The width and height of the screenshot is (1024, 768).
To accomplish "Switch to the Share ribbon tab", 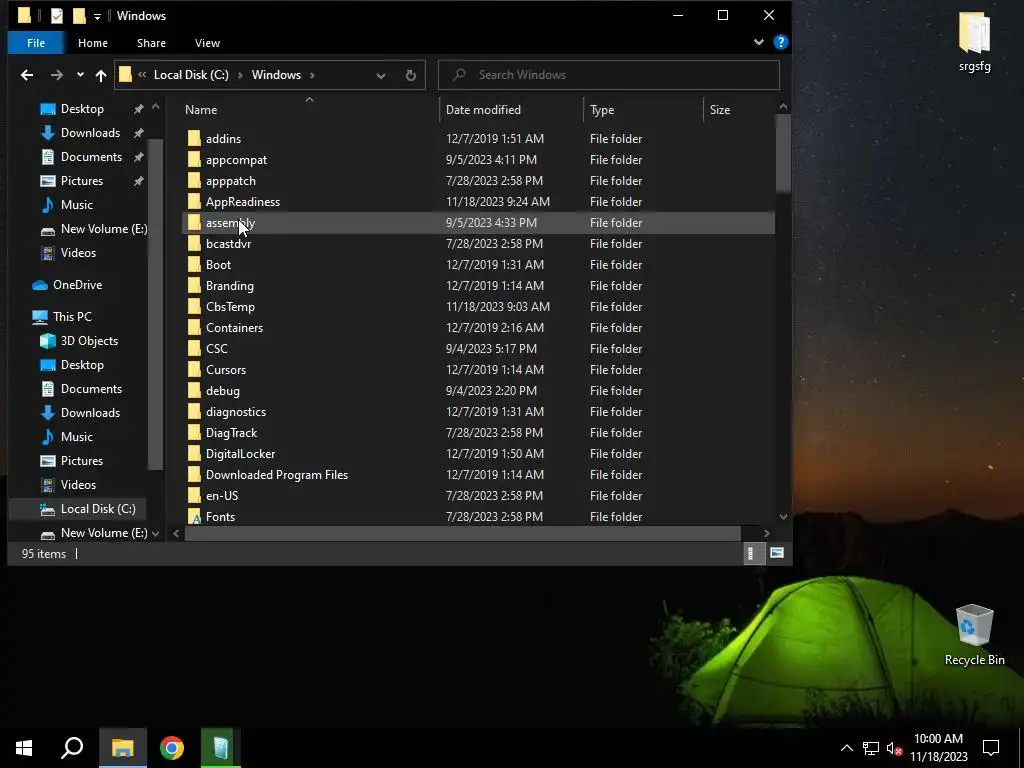I will [151, 43].
